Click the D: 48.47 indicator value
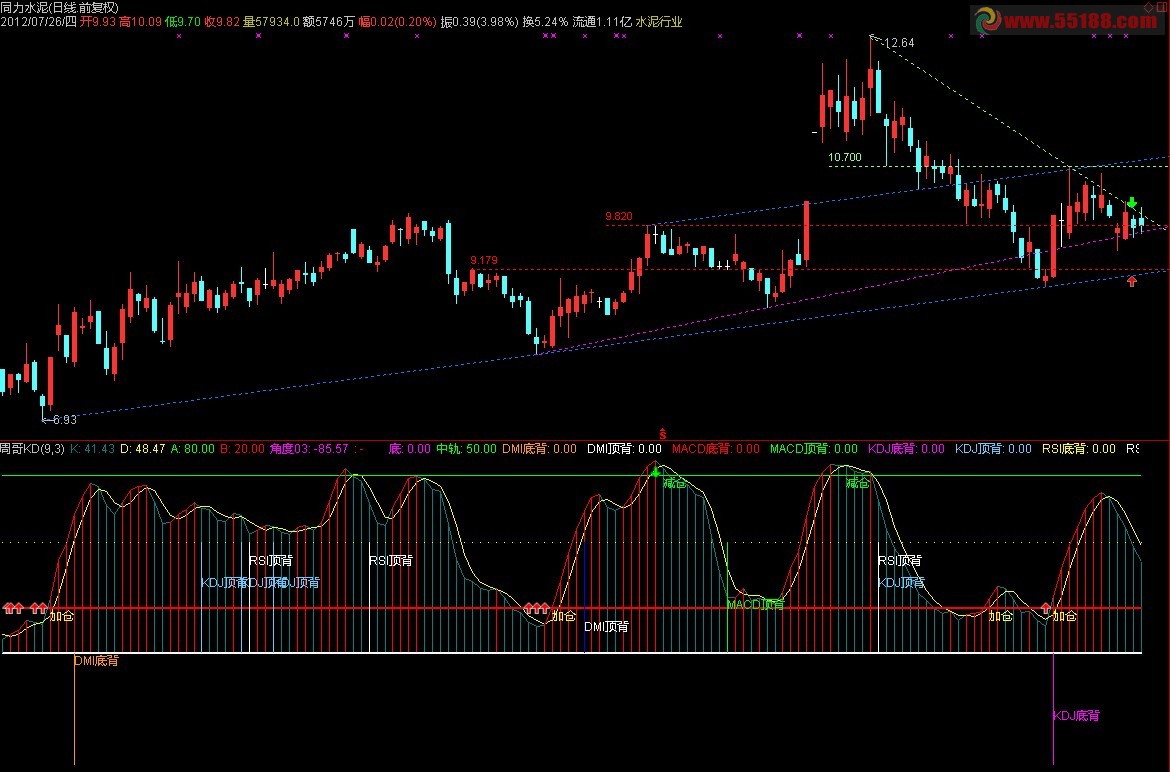 tap(143, 449)
